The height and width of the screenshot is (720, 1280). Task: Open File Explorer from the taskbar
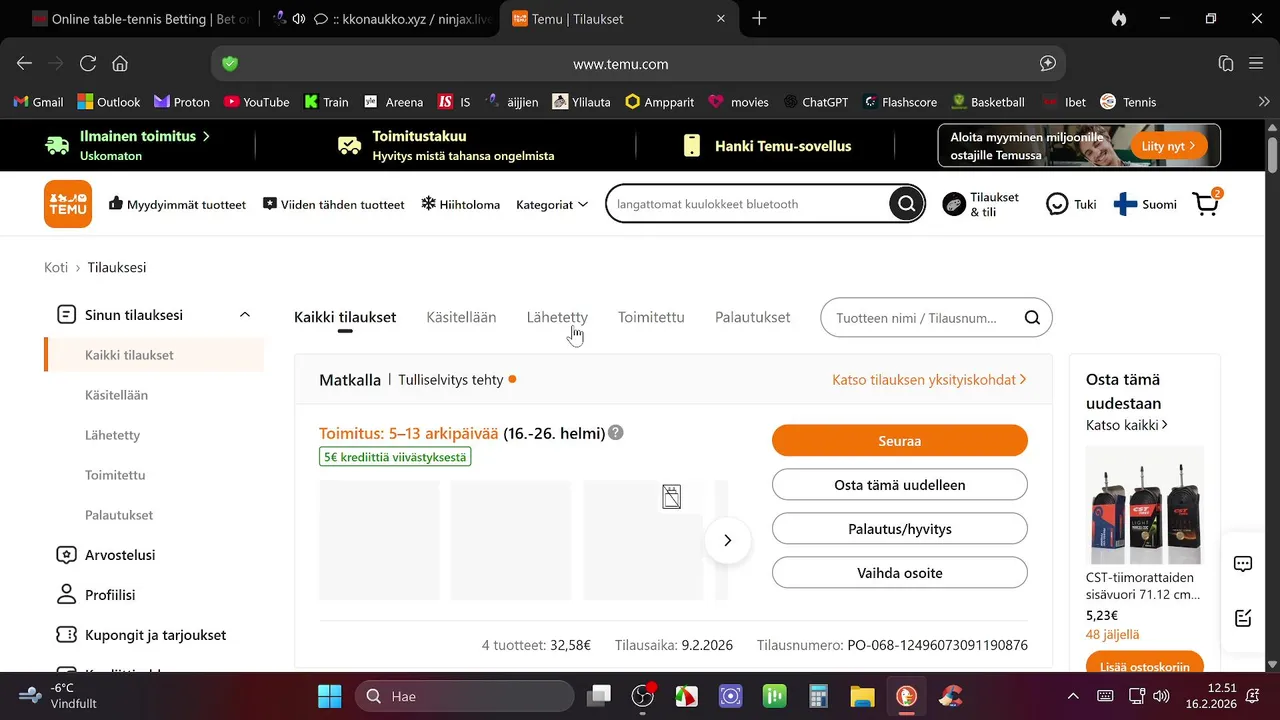tap(862, 696)
